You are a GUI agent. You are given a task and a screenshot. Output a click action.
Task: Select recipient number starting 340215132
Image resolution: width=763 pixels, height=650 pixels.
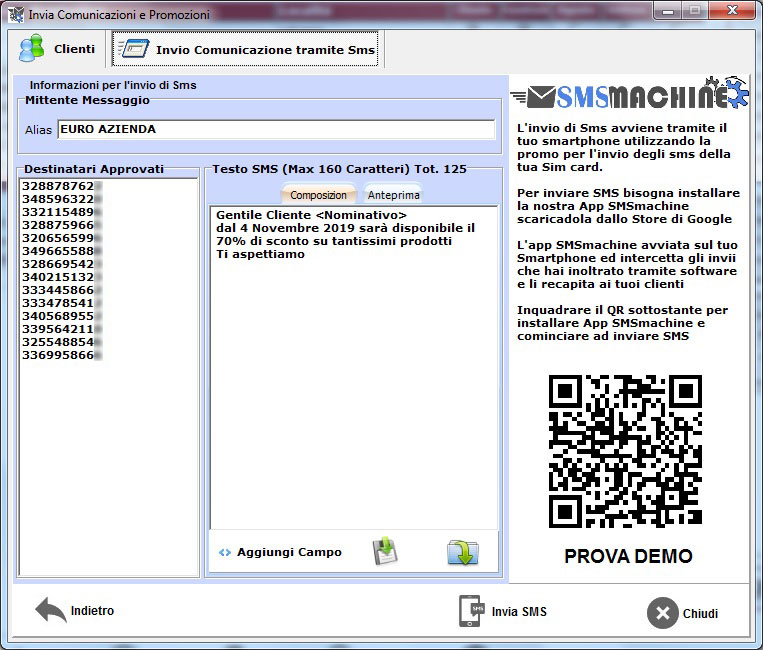point(62,277)
